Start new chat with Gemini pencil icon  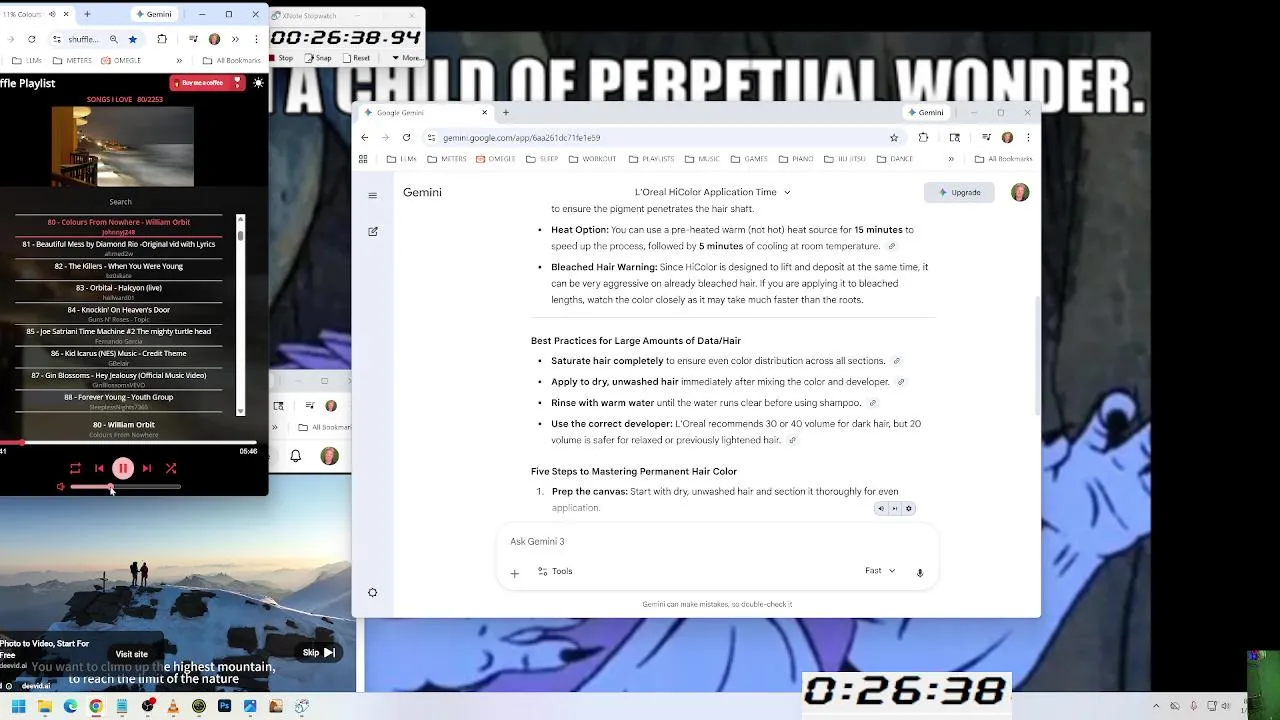coord(373,231)
